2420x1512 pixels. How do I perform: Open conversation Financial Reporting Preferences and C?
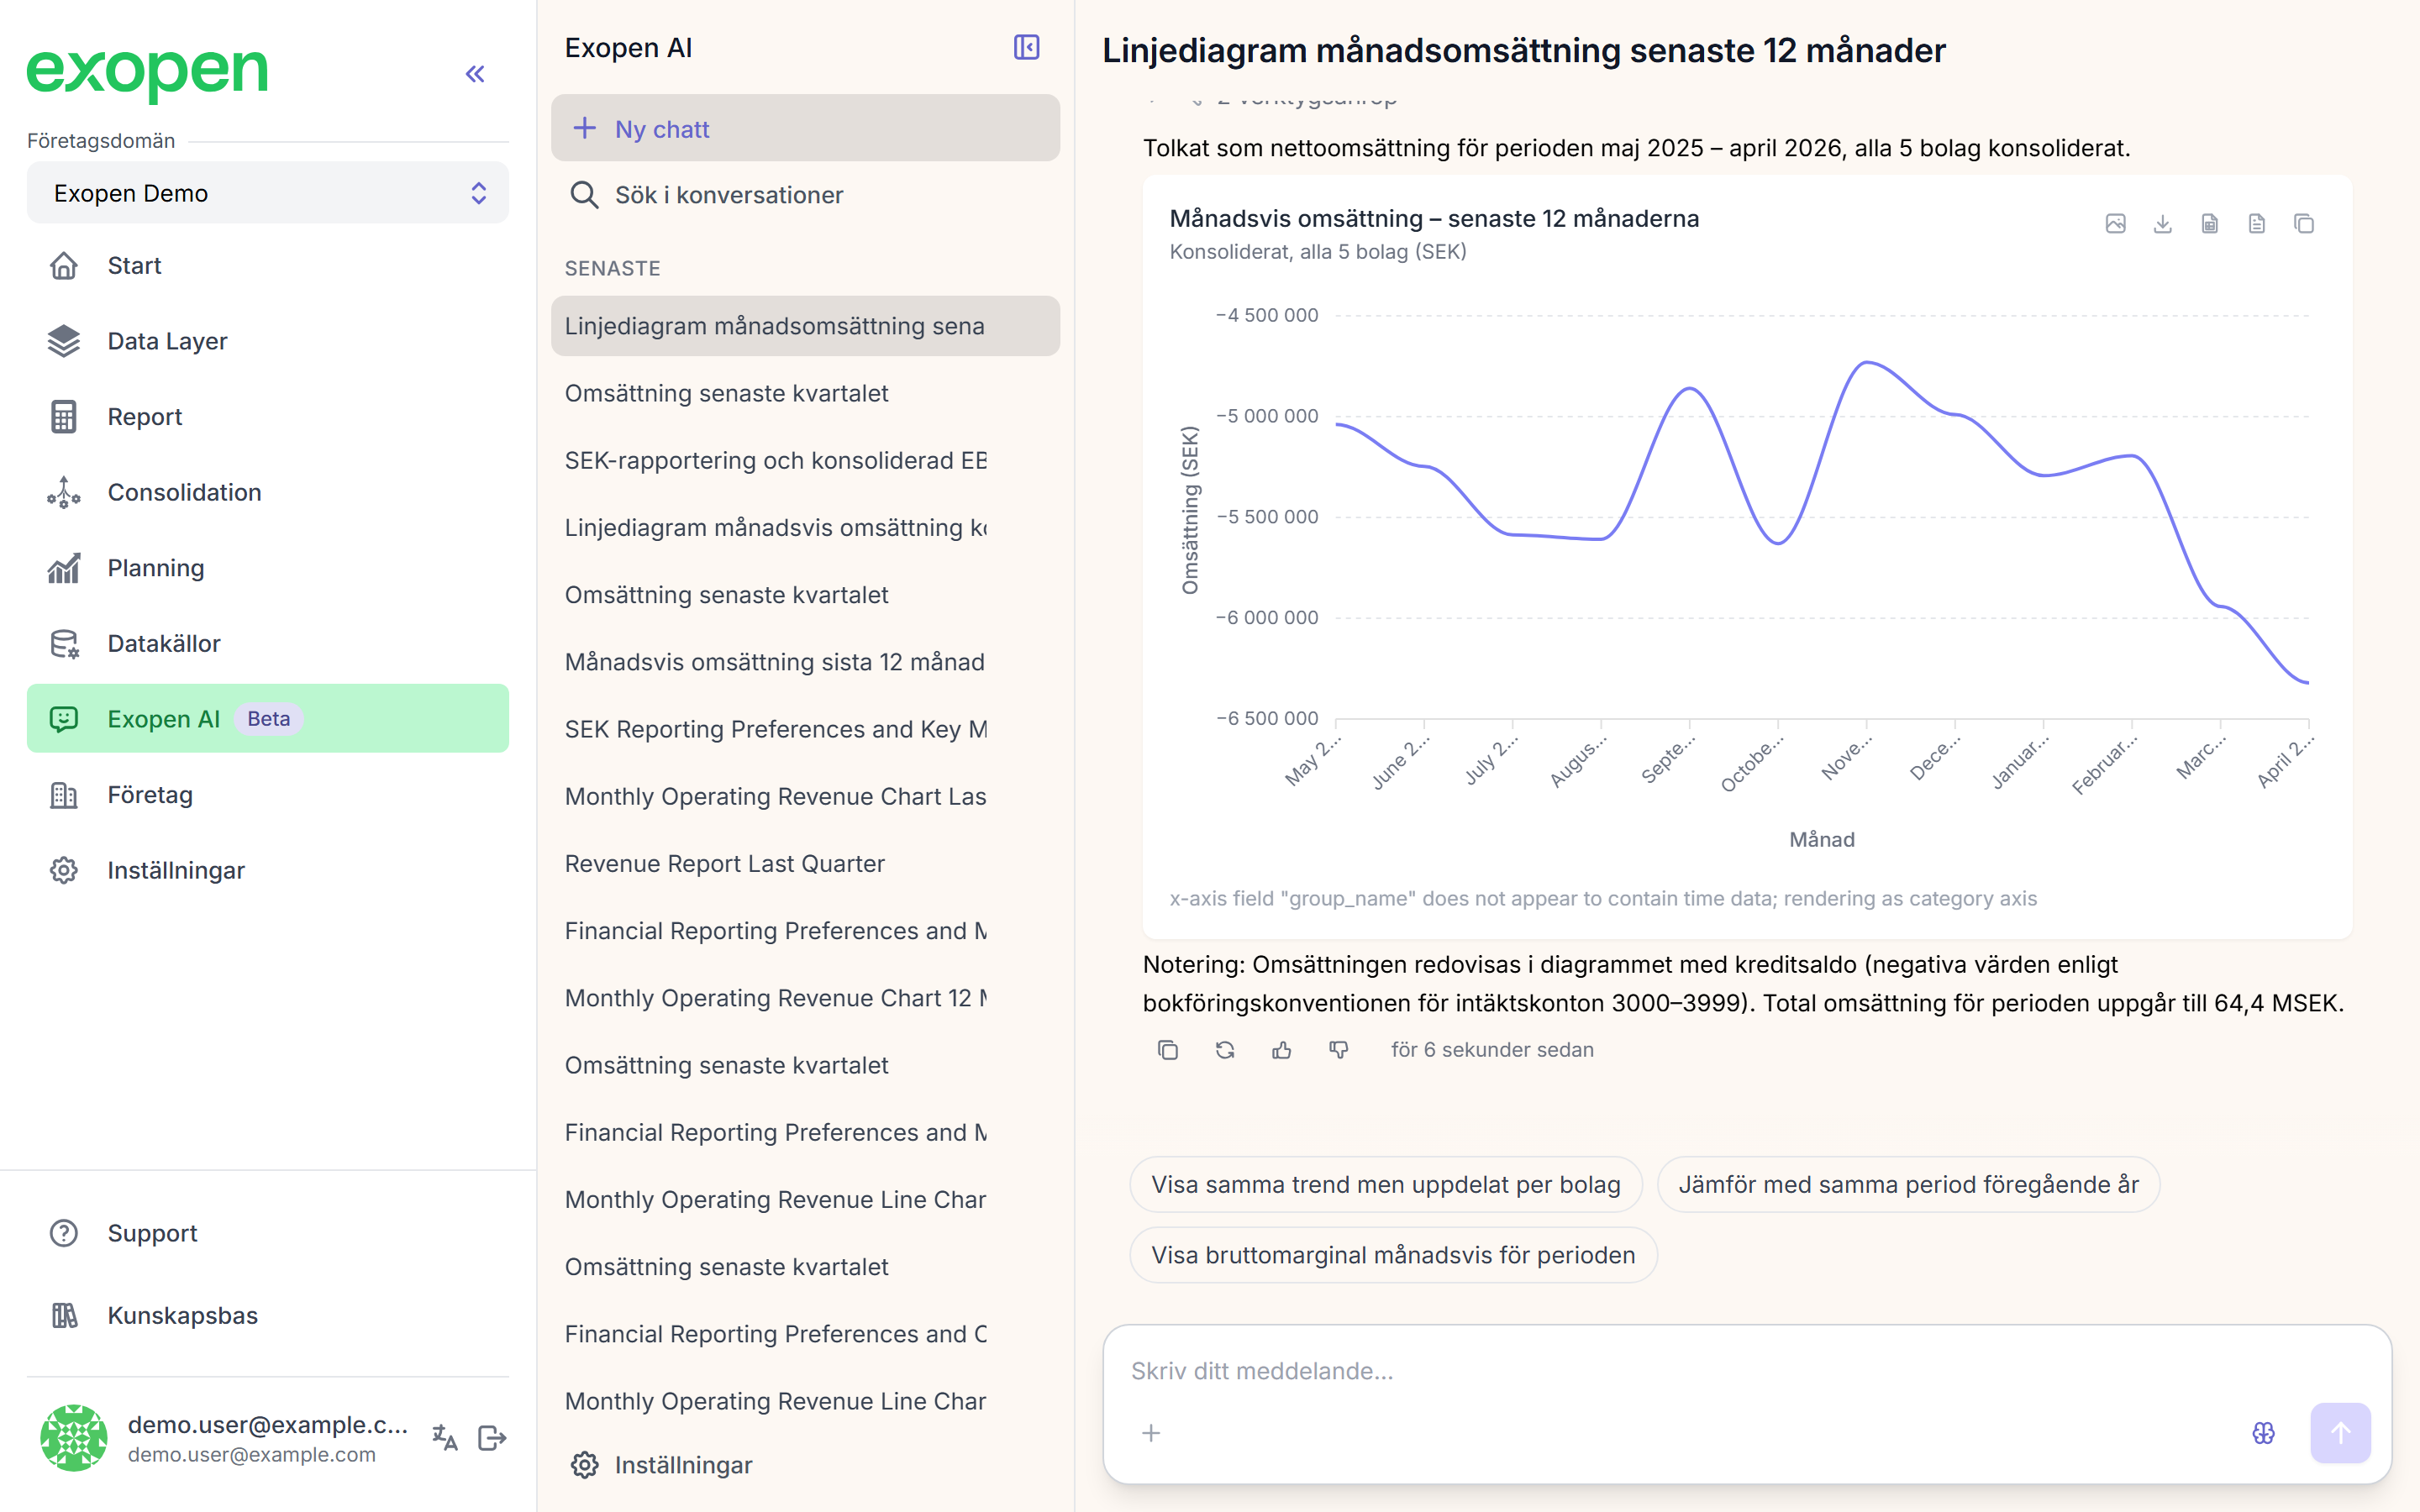[805, 1334]
